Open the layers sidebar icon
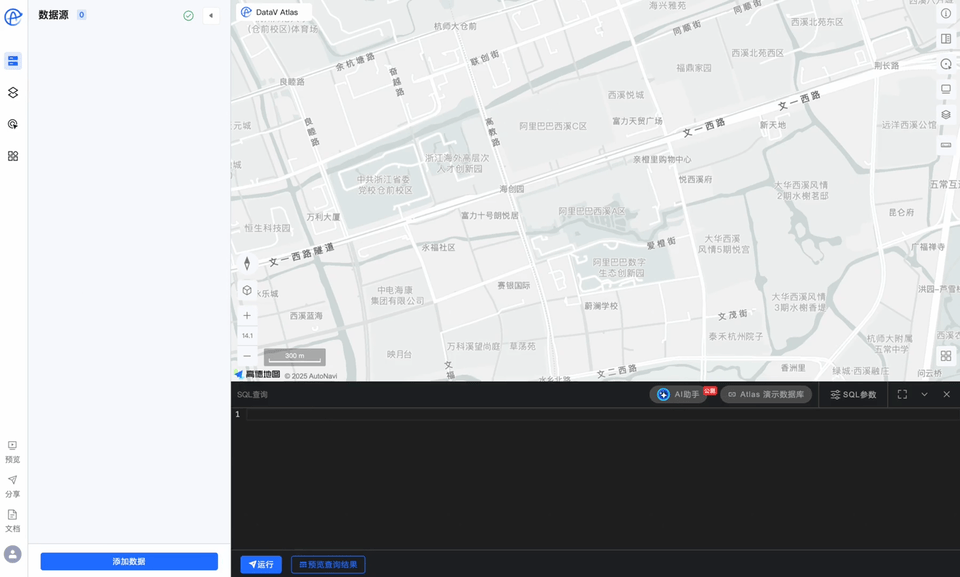960x577 pixels. [x=13, y=92]
